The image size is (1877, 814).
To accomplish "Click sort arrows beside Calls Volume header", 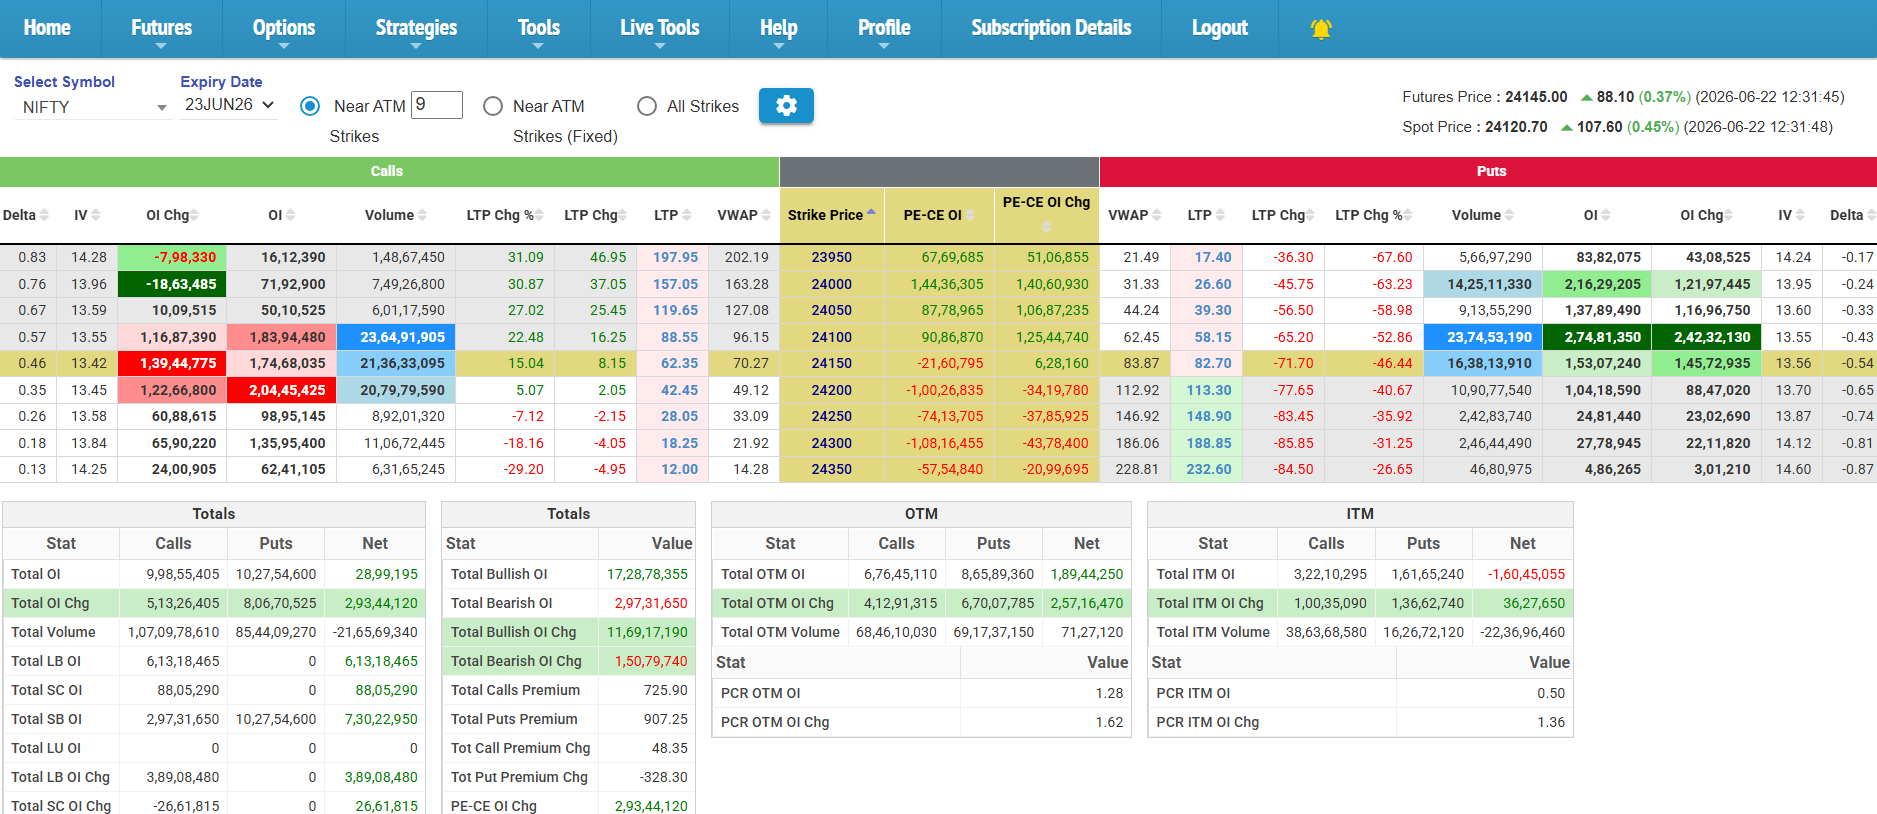I will [x=422, y=215].
